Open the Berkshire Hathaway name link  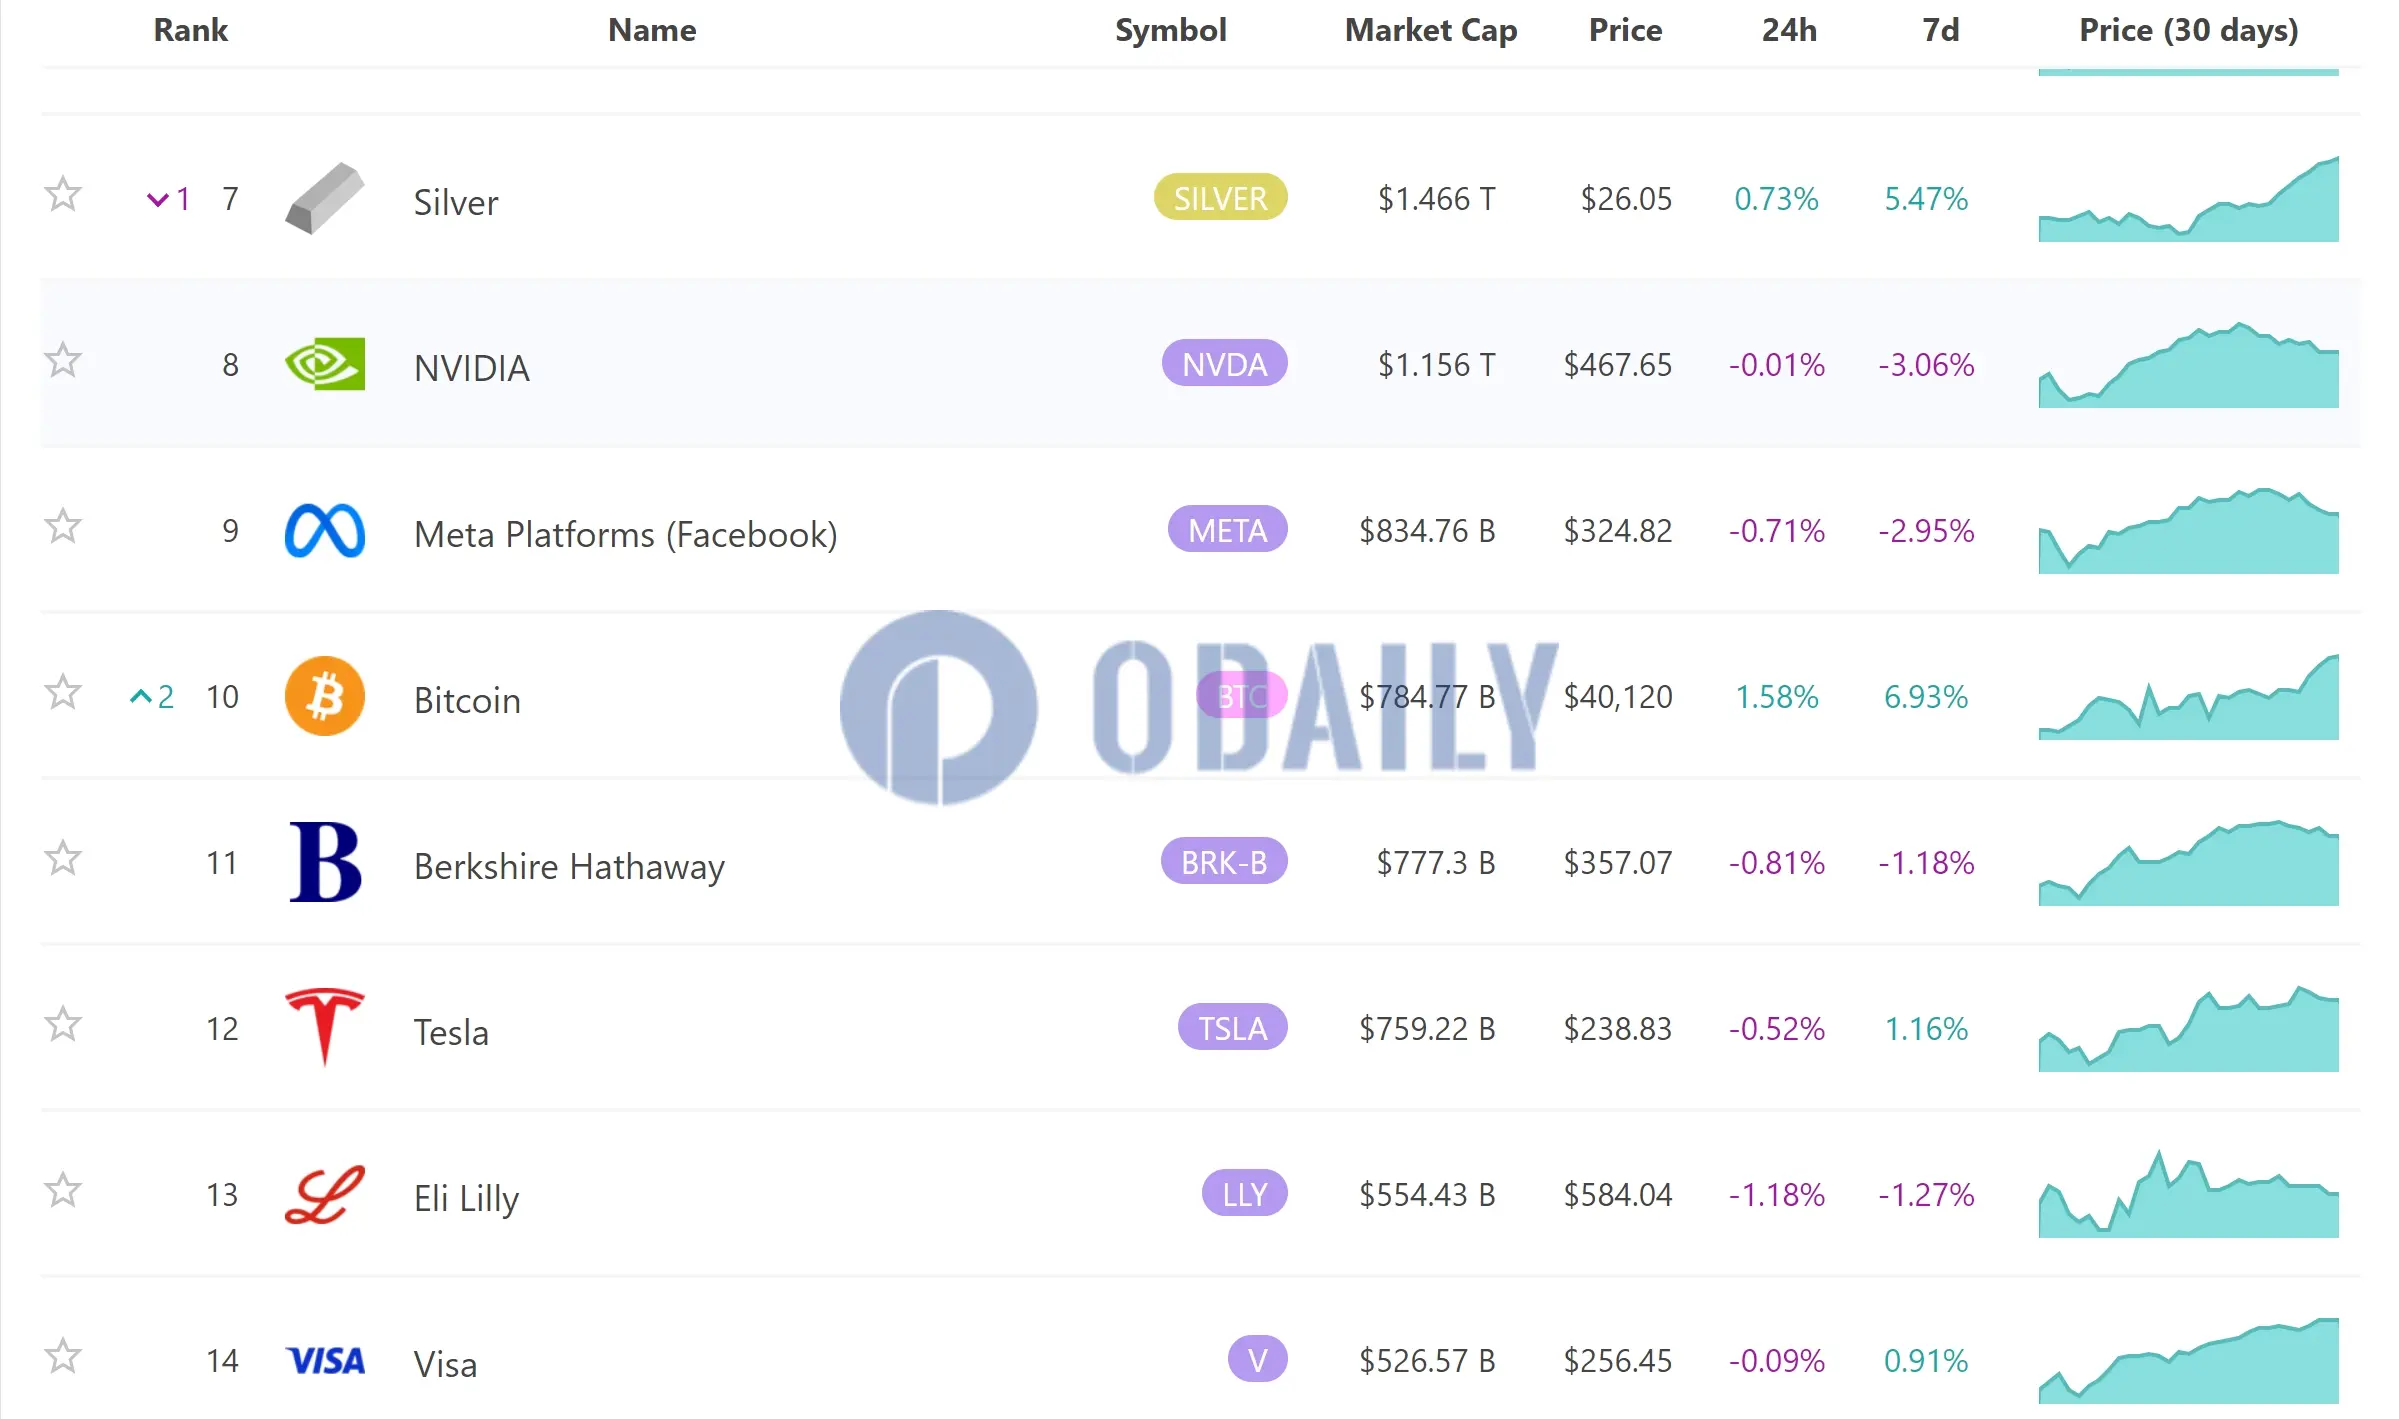click(x=568, y=866)
